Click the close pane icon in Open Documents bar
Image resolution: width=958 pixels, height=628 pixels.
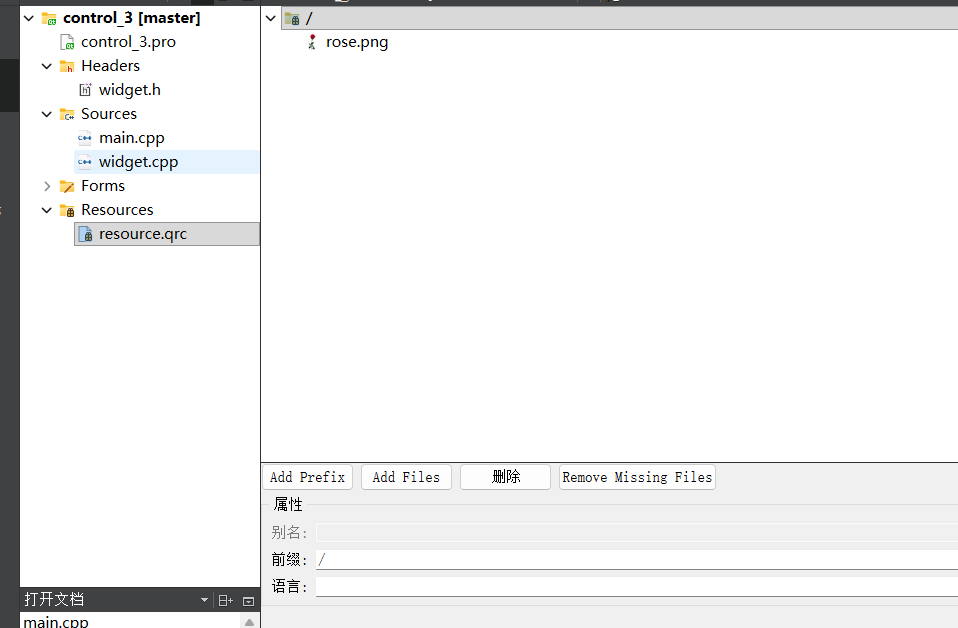pos(248,601)
